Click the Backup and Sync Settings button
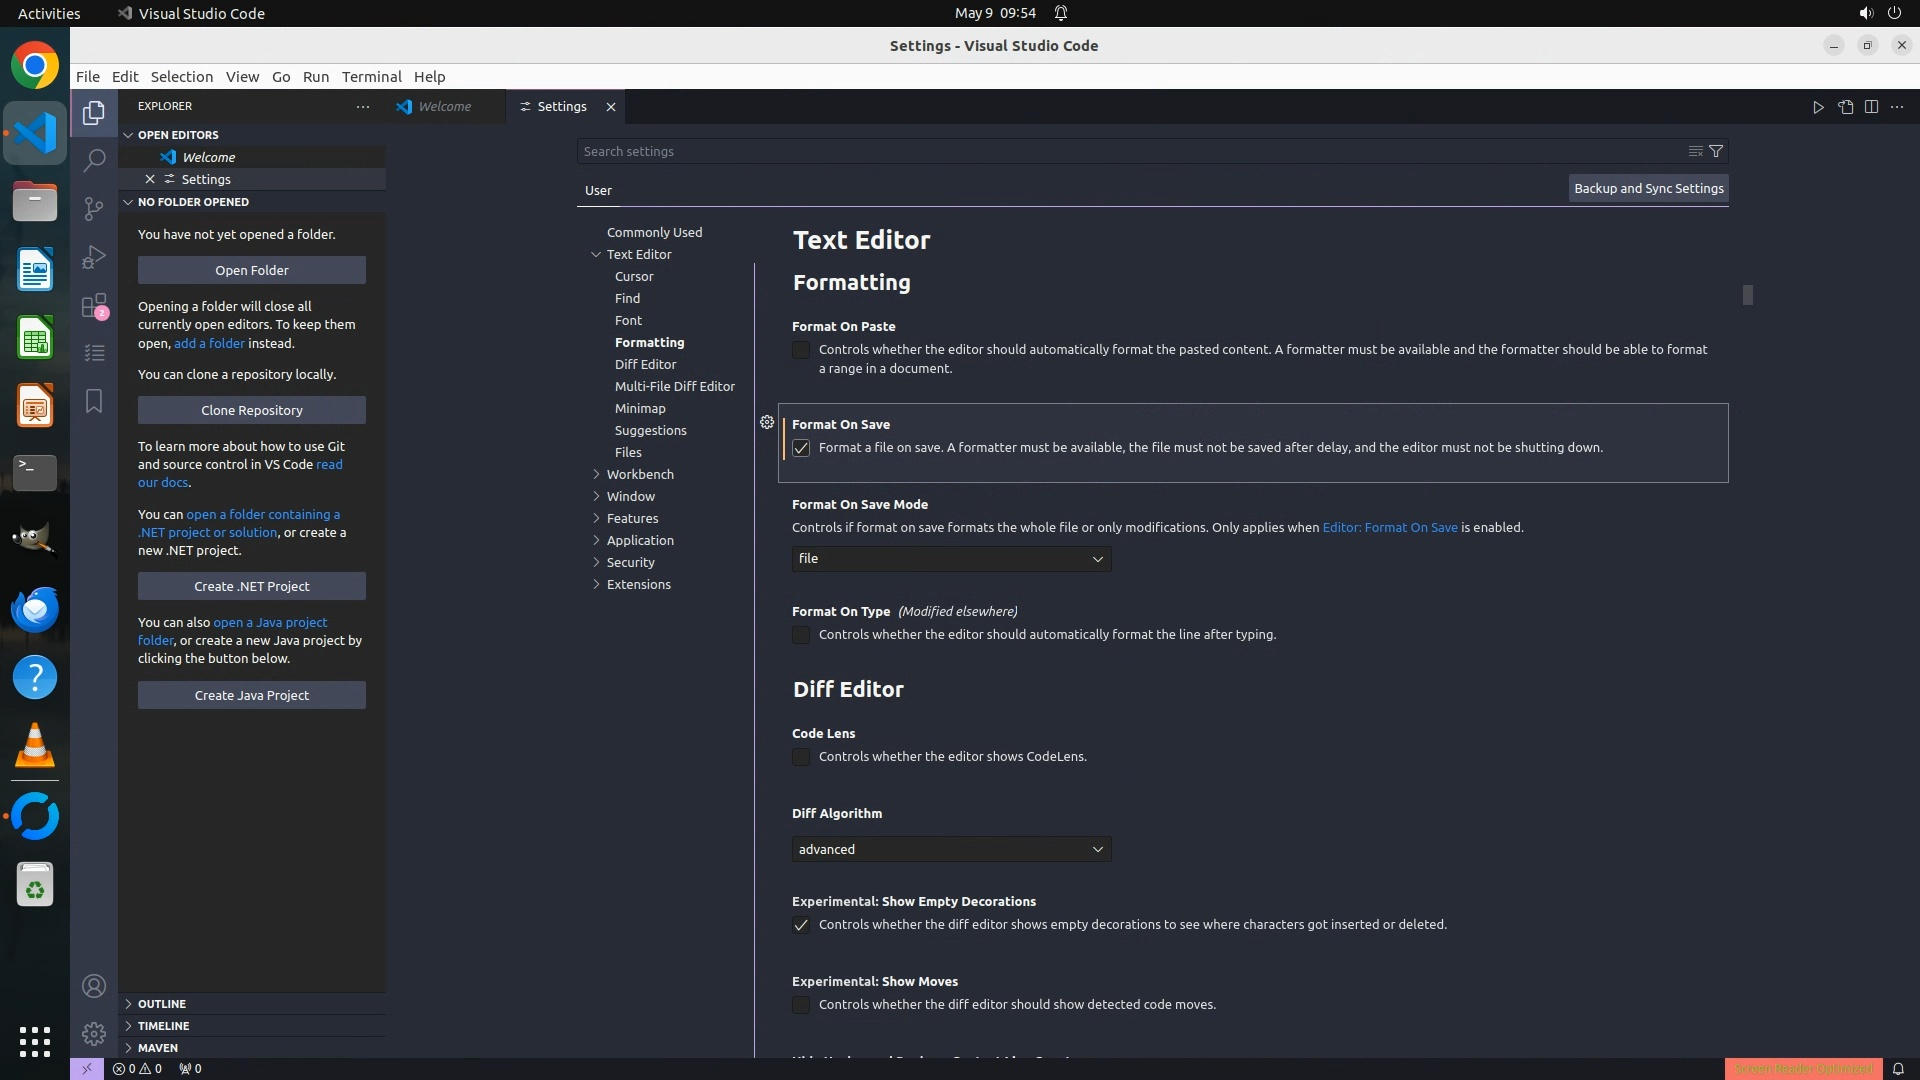Screen dimensions: 1920x1080 pyautogui.click(x=1648, y=188)
